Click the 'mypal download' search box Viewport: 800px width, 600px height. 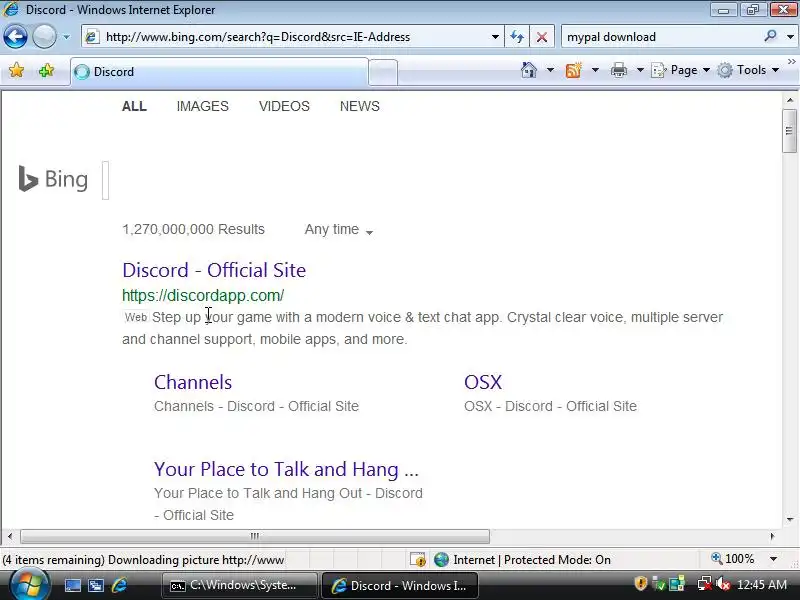661,37
